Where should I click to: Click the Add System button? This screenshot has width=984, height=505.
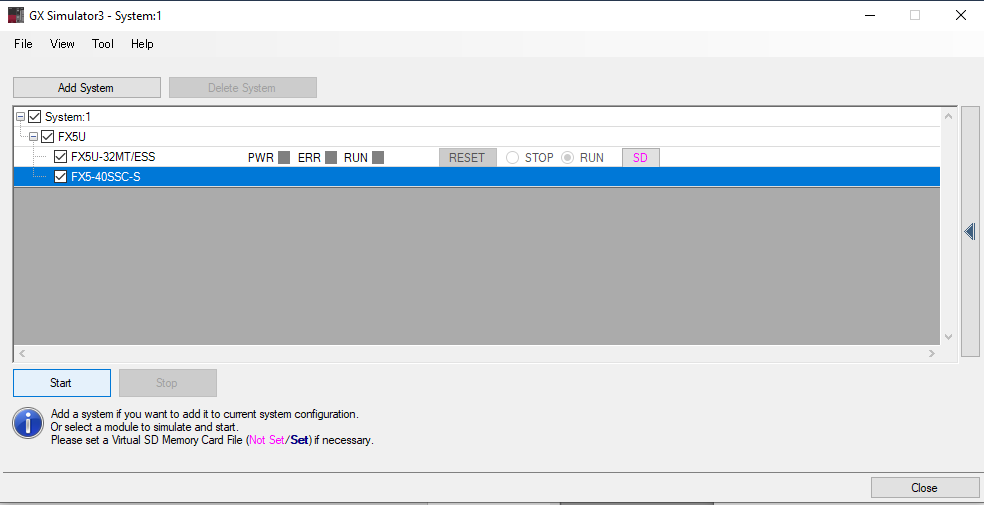(86, 88)
